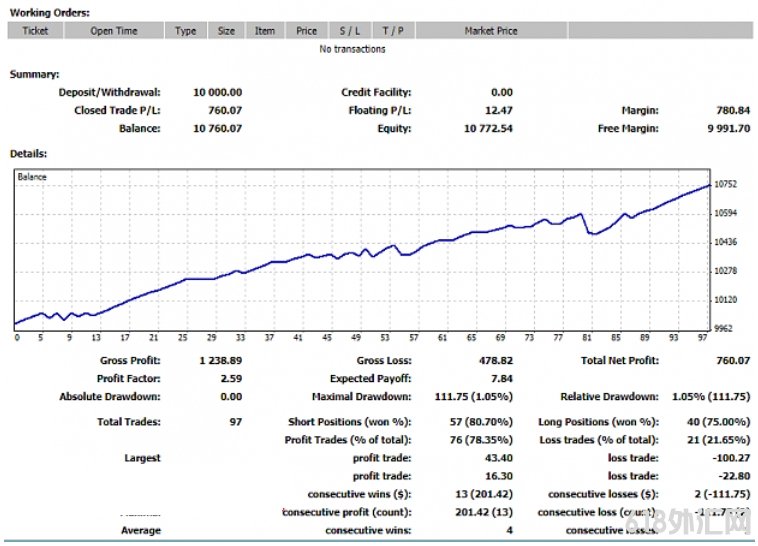This screenshot has width=758, height=546.
Task: Click the S / L column header
Action: point(350,31)
